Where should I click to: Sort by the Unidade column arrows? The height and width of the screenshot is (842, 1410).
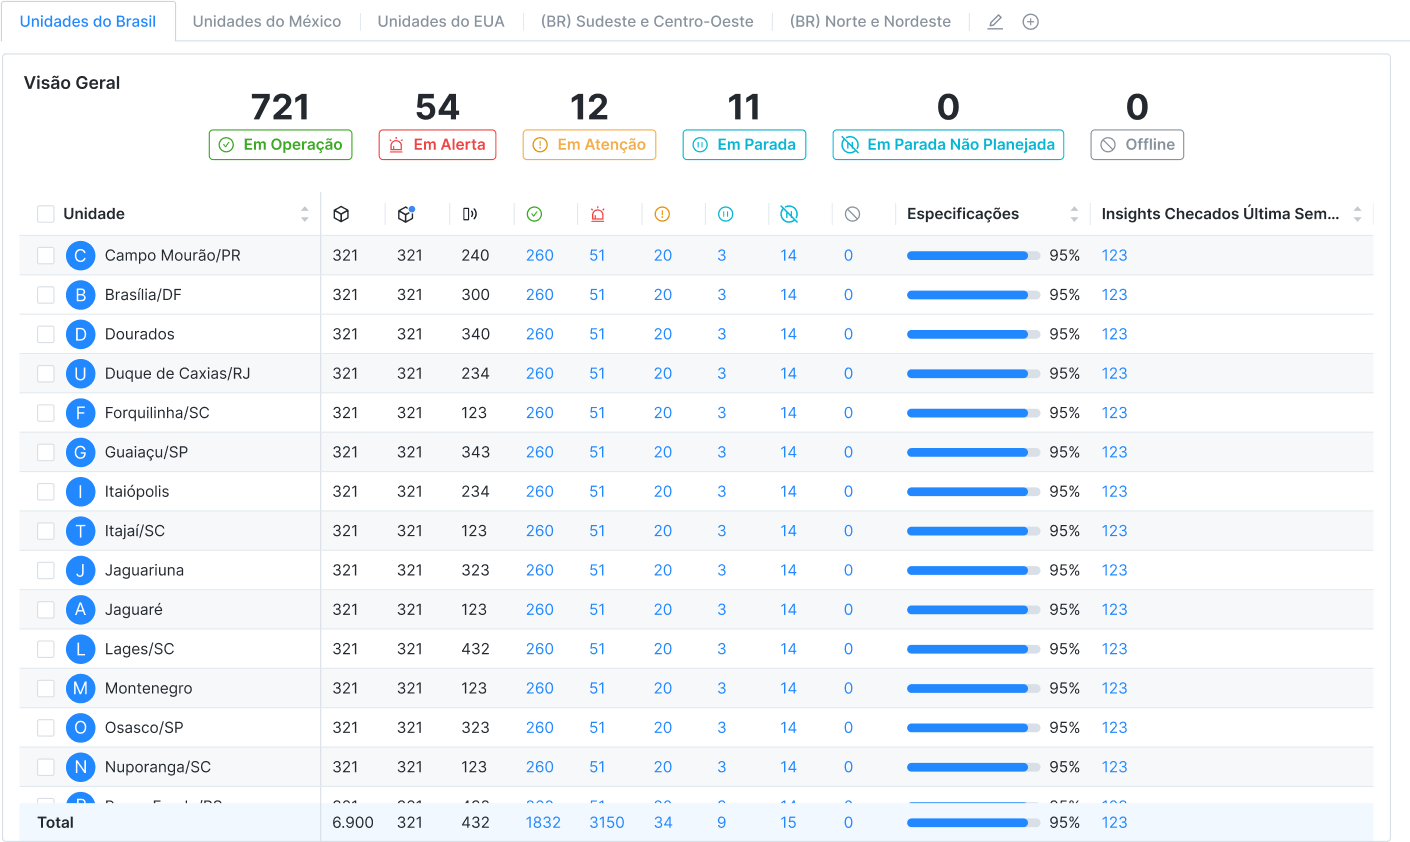click(304, 214)
